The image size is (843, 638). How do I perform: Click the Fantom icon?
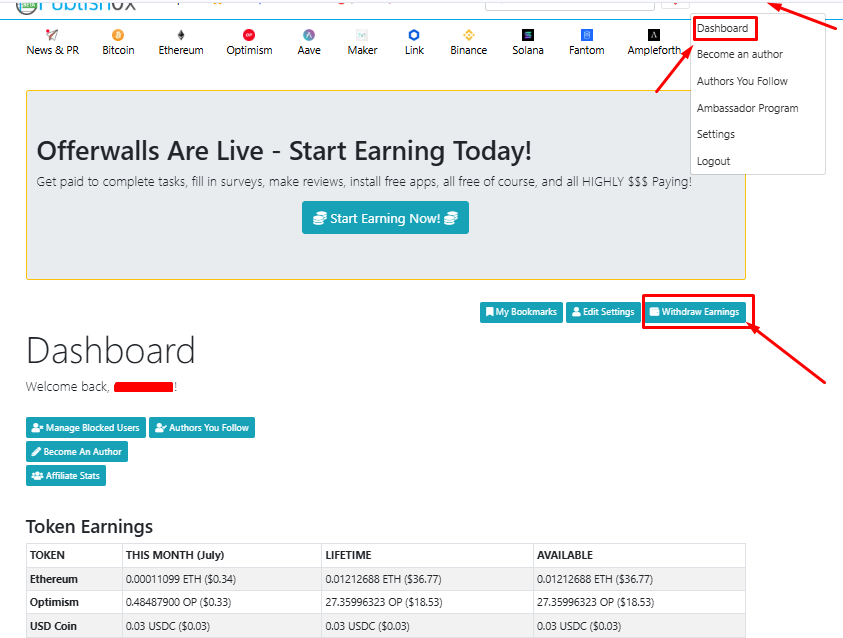[x=587, y=35]
